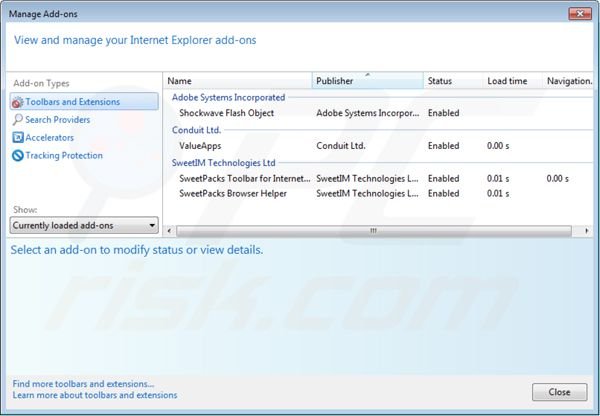Click the Tracking Protection icon
Viewport: 600px width, 416px height.
point(18,155)
